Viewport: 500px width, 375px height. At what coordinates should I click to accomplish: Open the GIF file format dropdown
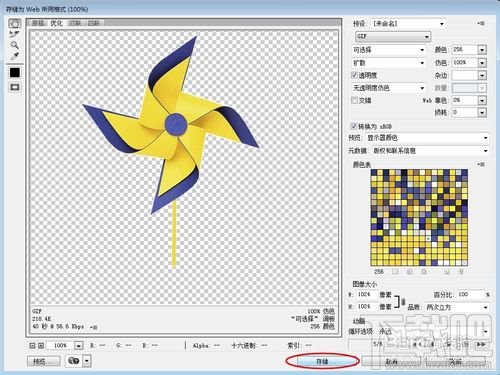(393, 36)
